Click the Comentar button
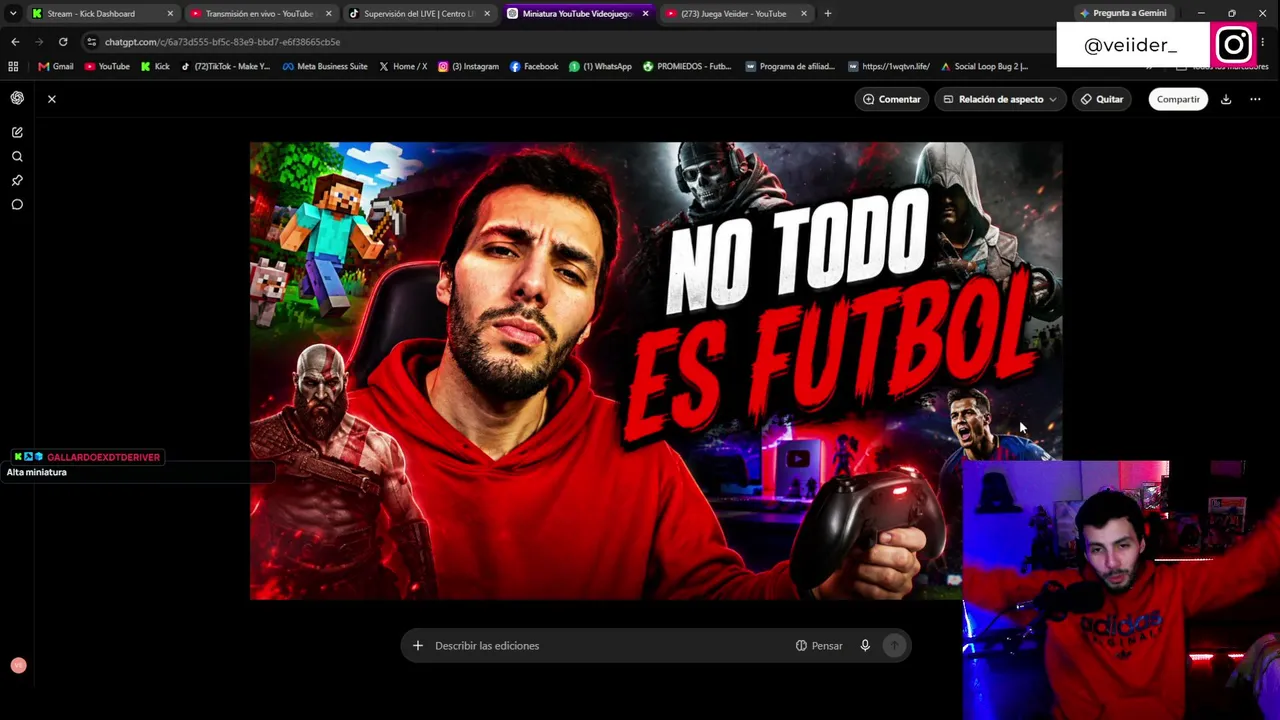This screenshot has width=1280, height=720. coord(891,99)
